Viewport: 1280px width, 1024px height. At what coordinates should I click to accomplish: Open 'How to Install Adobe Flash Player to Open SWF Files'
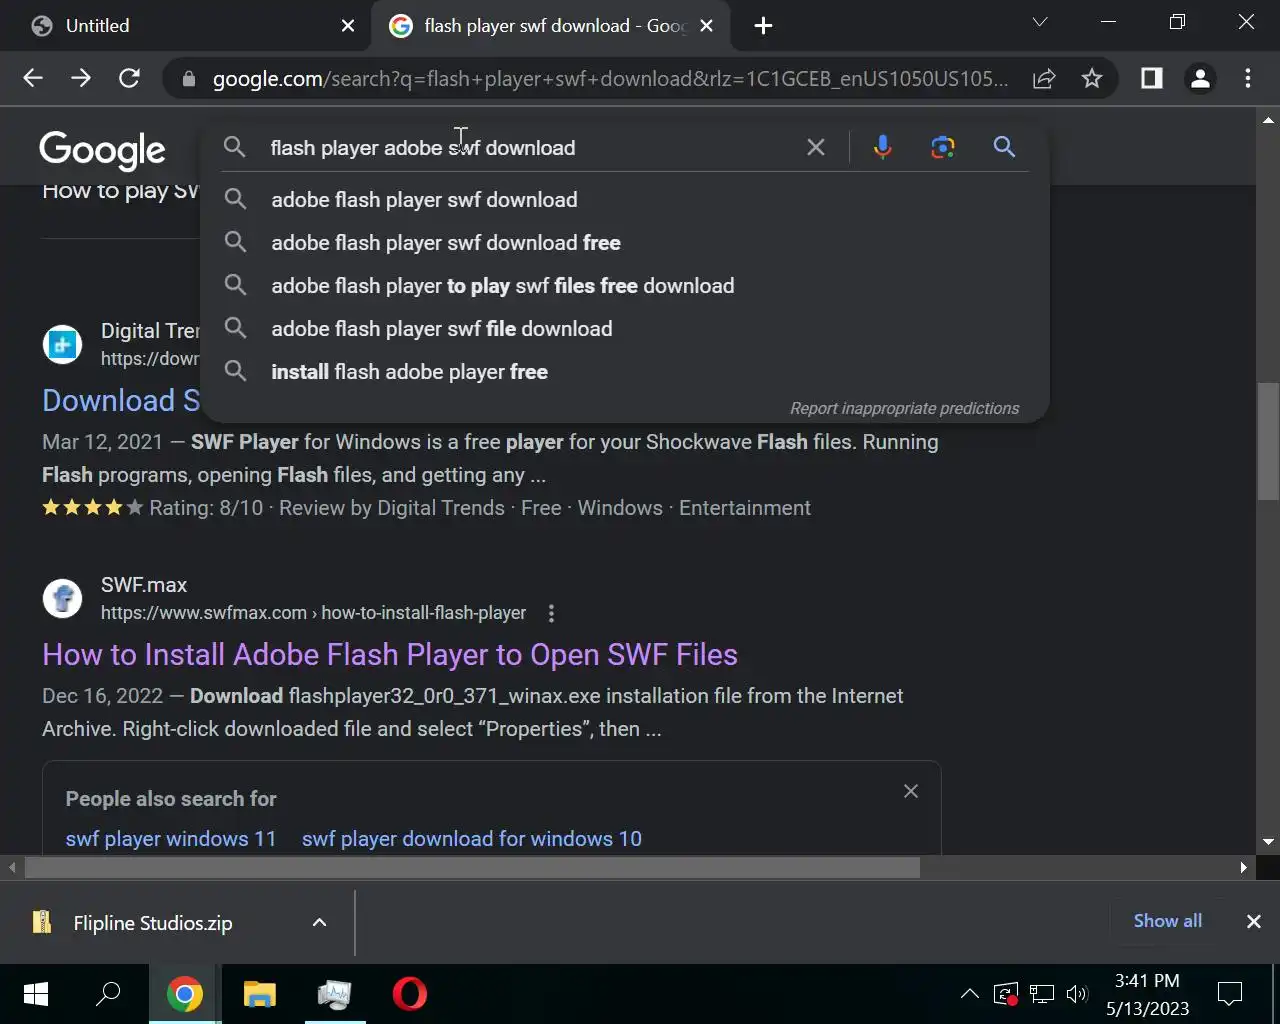[390, 655]
